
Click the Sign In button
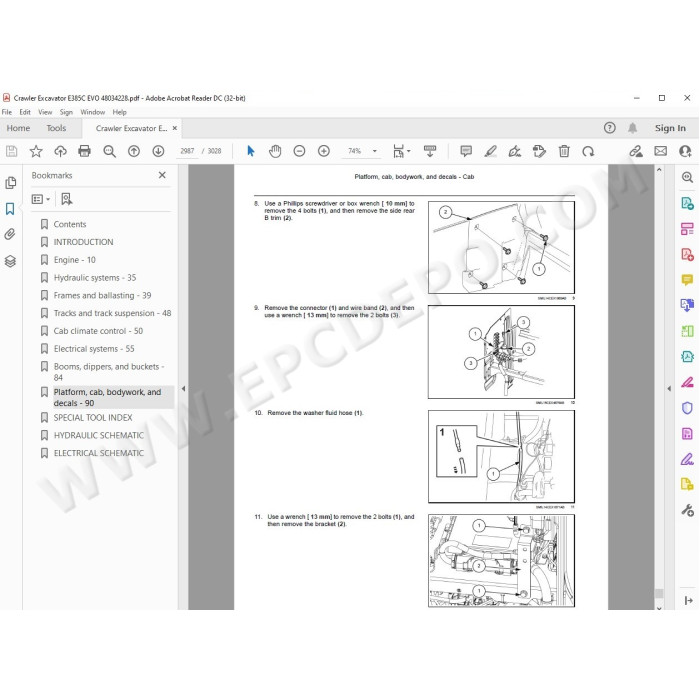tap(670, 128)
